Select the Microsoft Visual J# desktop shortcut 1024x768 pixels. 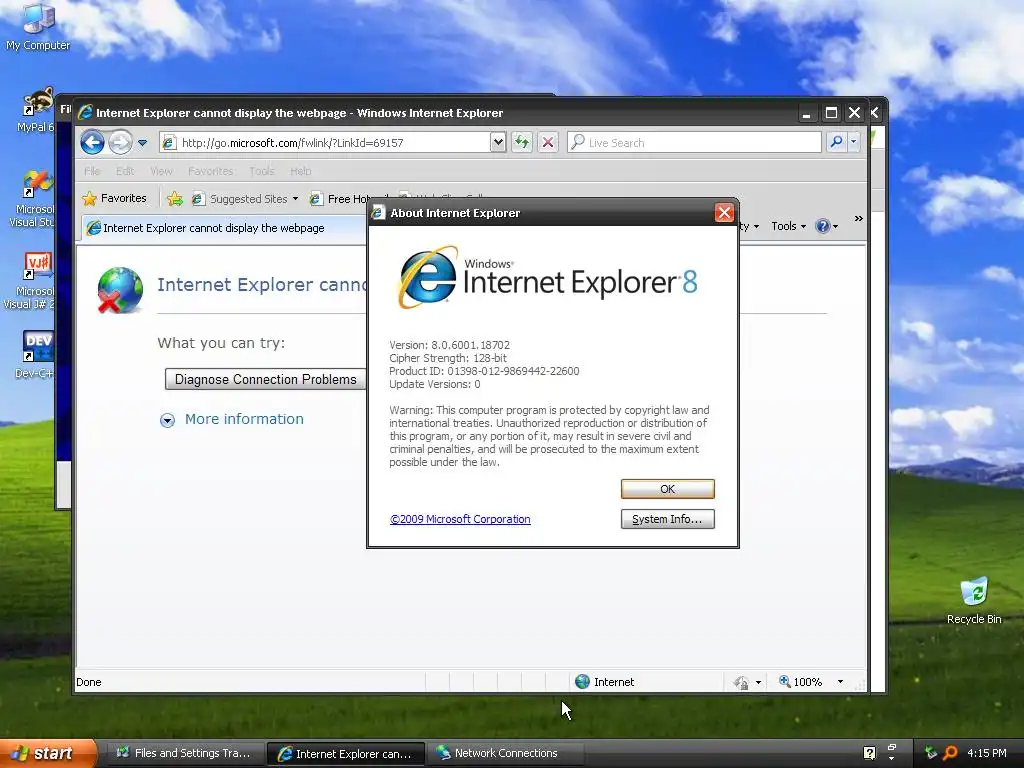(31, 281)
